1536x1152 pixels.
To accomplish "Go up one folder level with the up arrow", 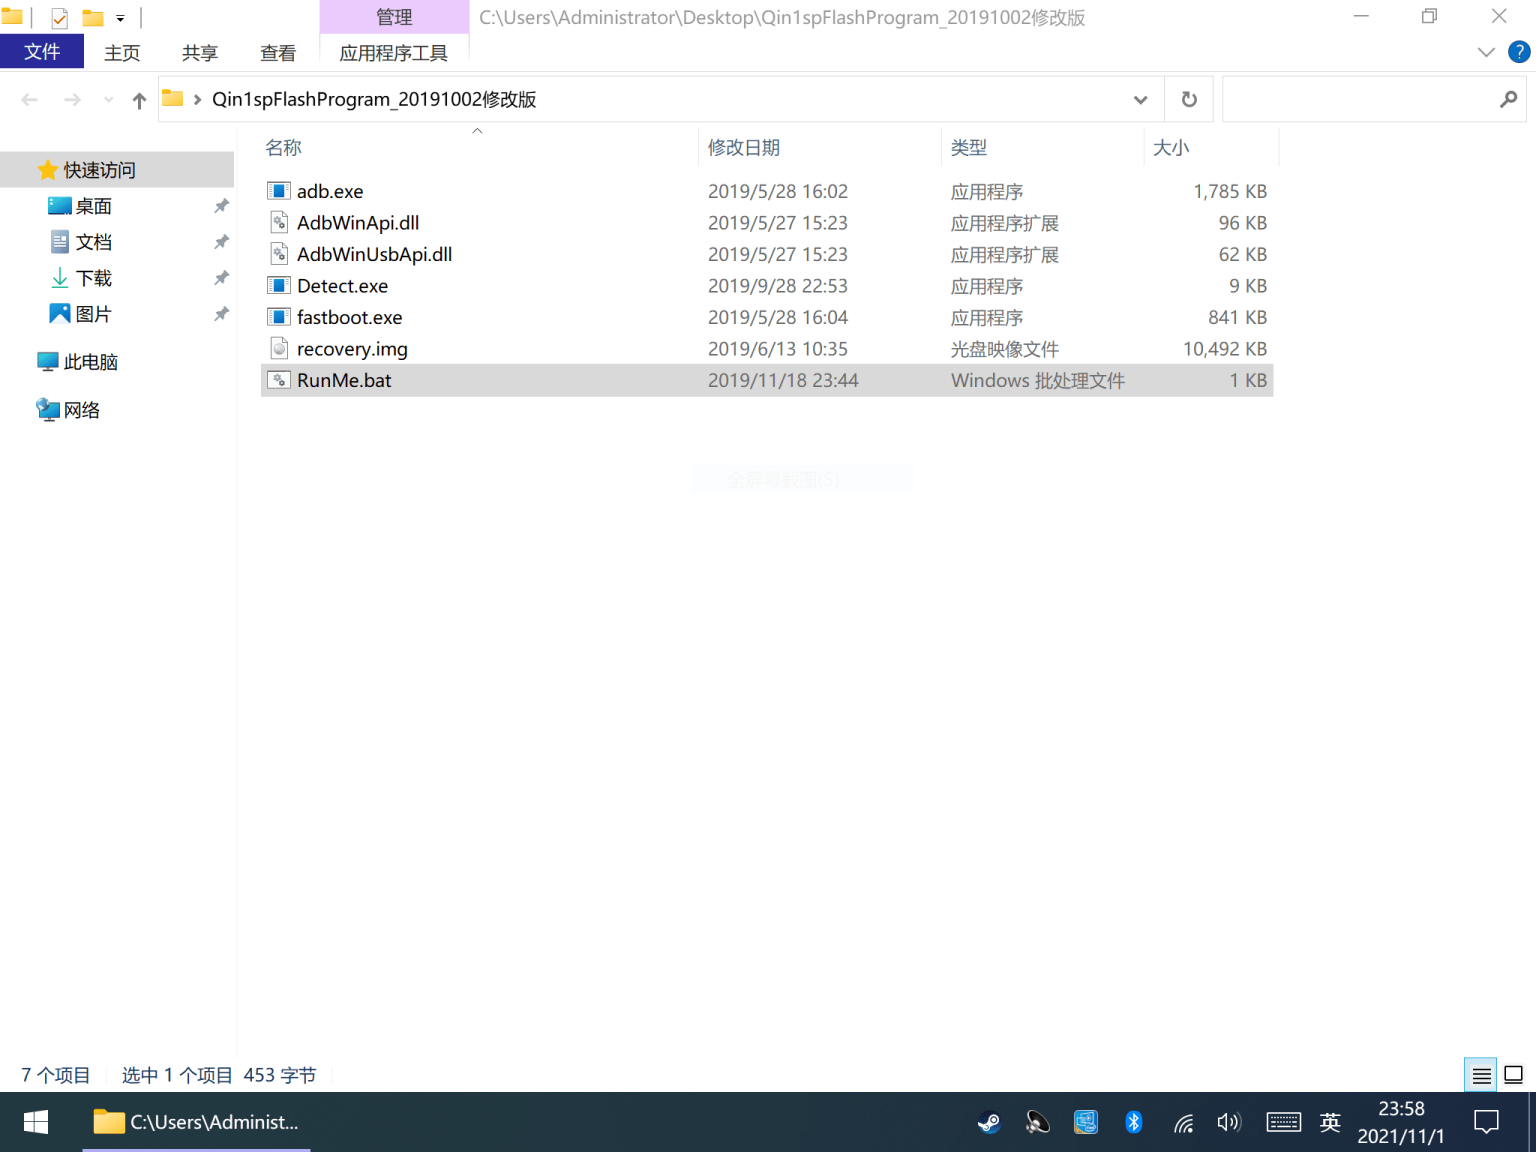I will [139, 100].
